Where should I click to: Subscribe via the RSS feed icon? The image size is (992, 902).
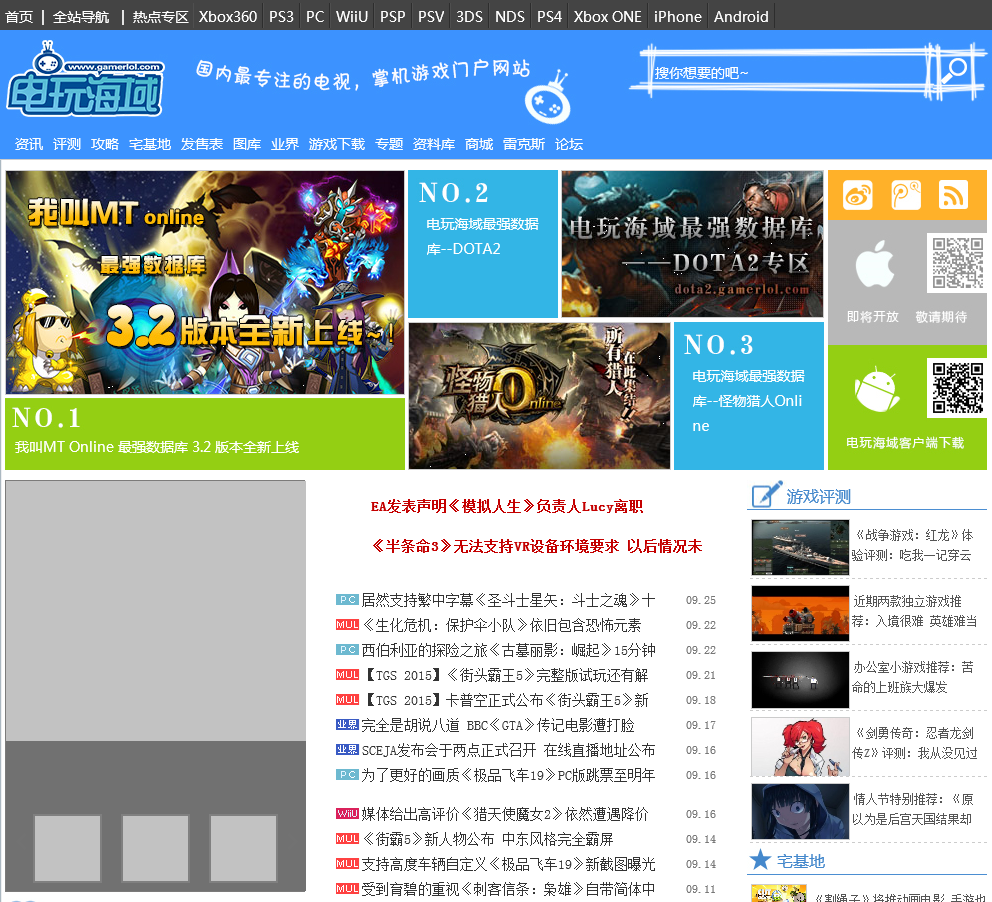point(953,195)
